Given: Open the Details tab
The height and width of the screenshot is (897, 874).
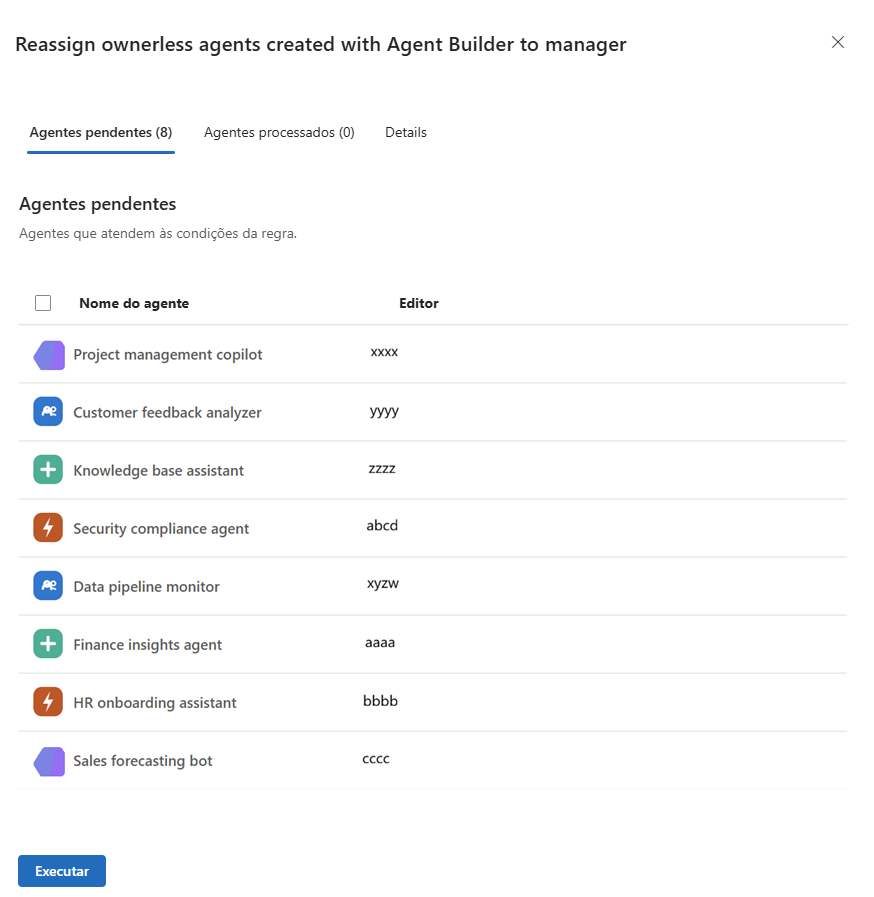Looking at the screenshot, I should [406, 133].
